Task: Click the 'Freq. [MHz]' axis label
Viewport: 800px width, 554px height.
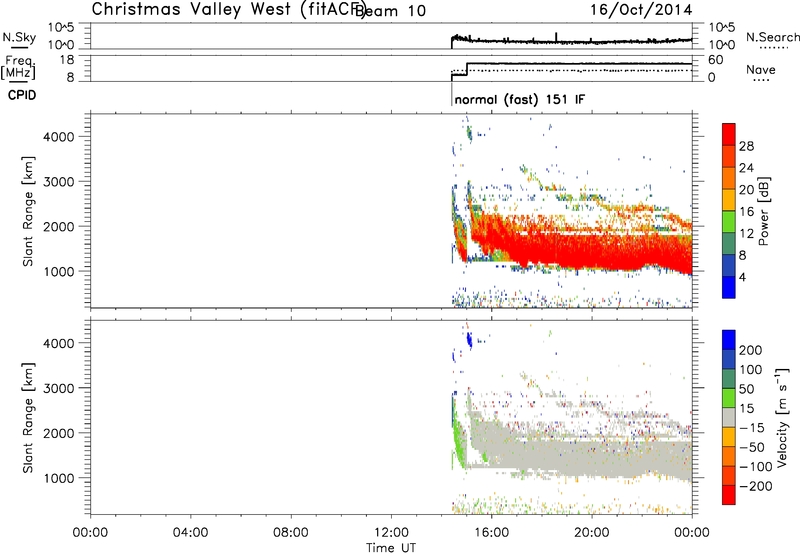Action: pos(18,68)
